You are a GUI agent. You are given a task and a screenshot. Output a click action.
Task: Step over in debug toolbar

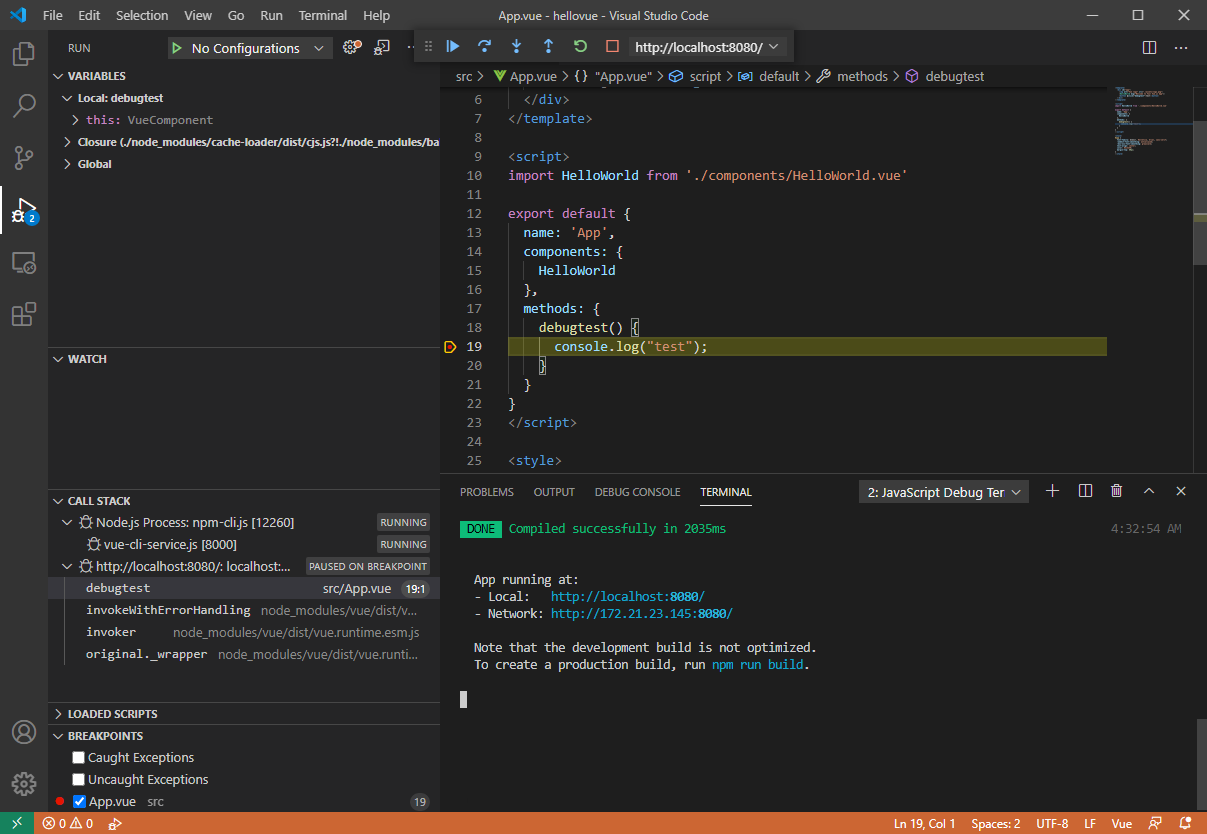point(485,46)
